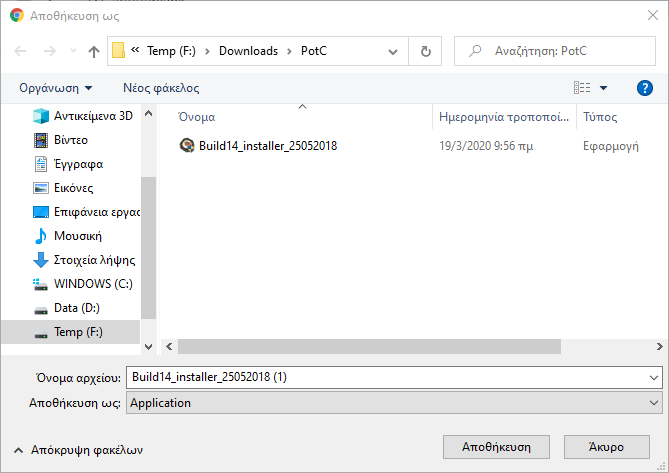Click the blue downloads arrow icon

(41, 260)
